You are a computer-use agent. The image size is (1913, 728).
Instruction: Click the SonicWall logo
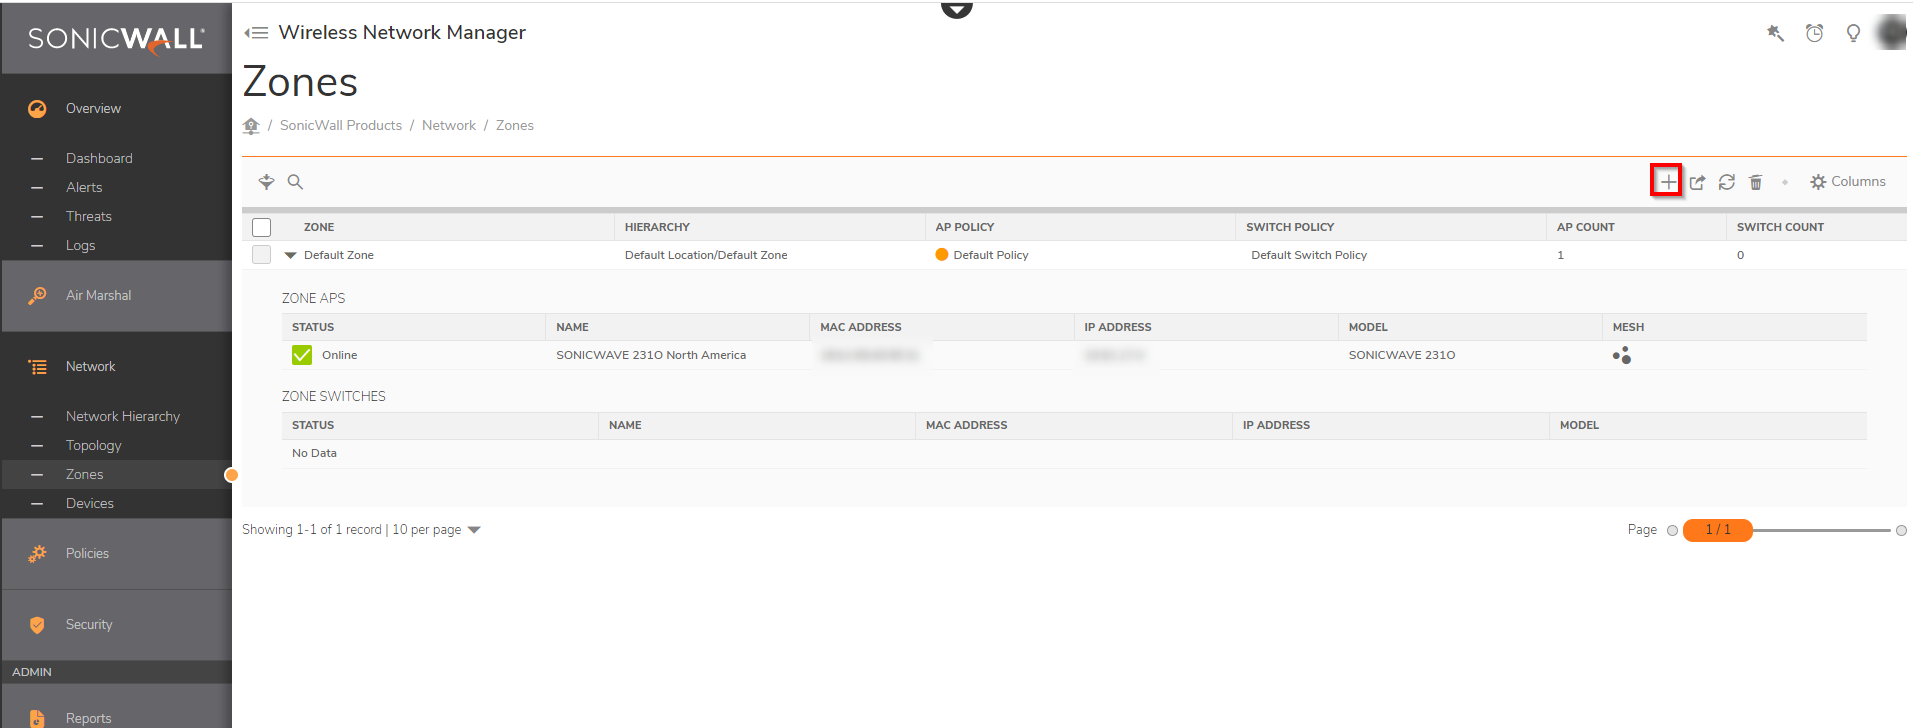tap(116, 39)
